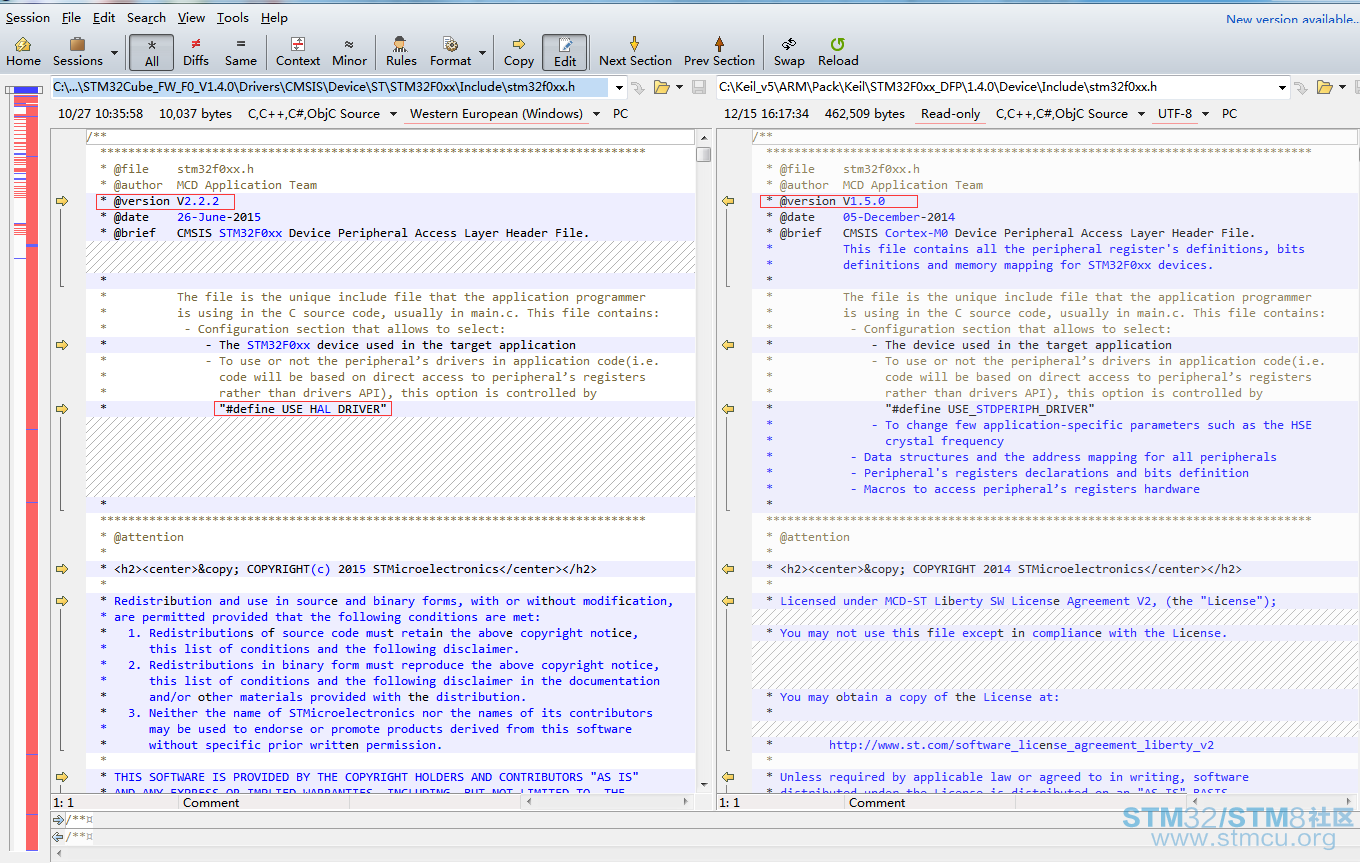The height and width of the screenshot is (863, 1360).
Task: Open the Session menu
Action: pos(28,18)
